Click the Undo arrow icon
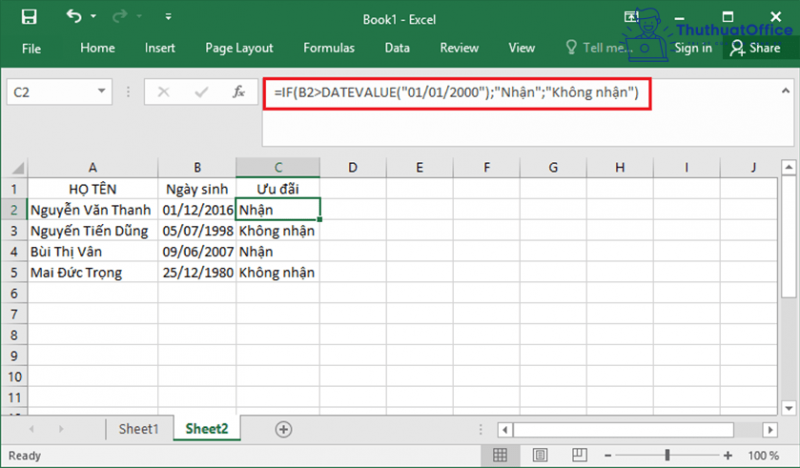Viewport: 800px width, 468px height. (73, 16)
